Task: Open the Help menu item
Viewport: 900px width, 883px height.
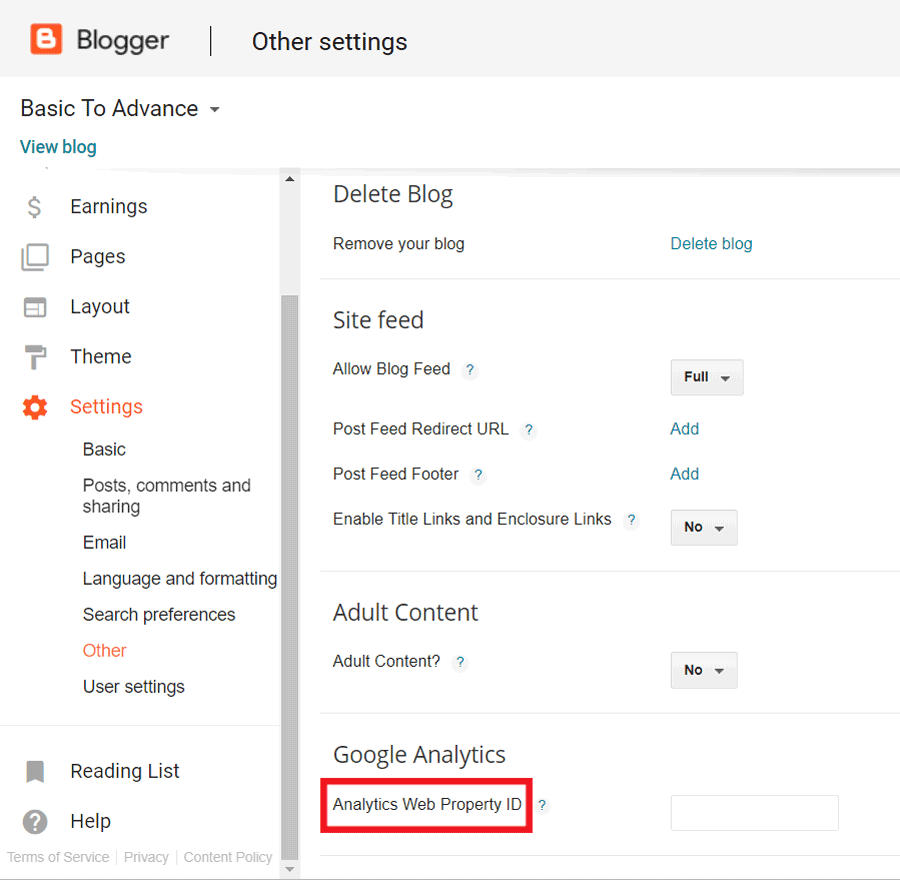Action: click(90, 821)
